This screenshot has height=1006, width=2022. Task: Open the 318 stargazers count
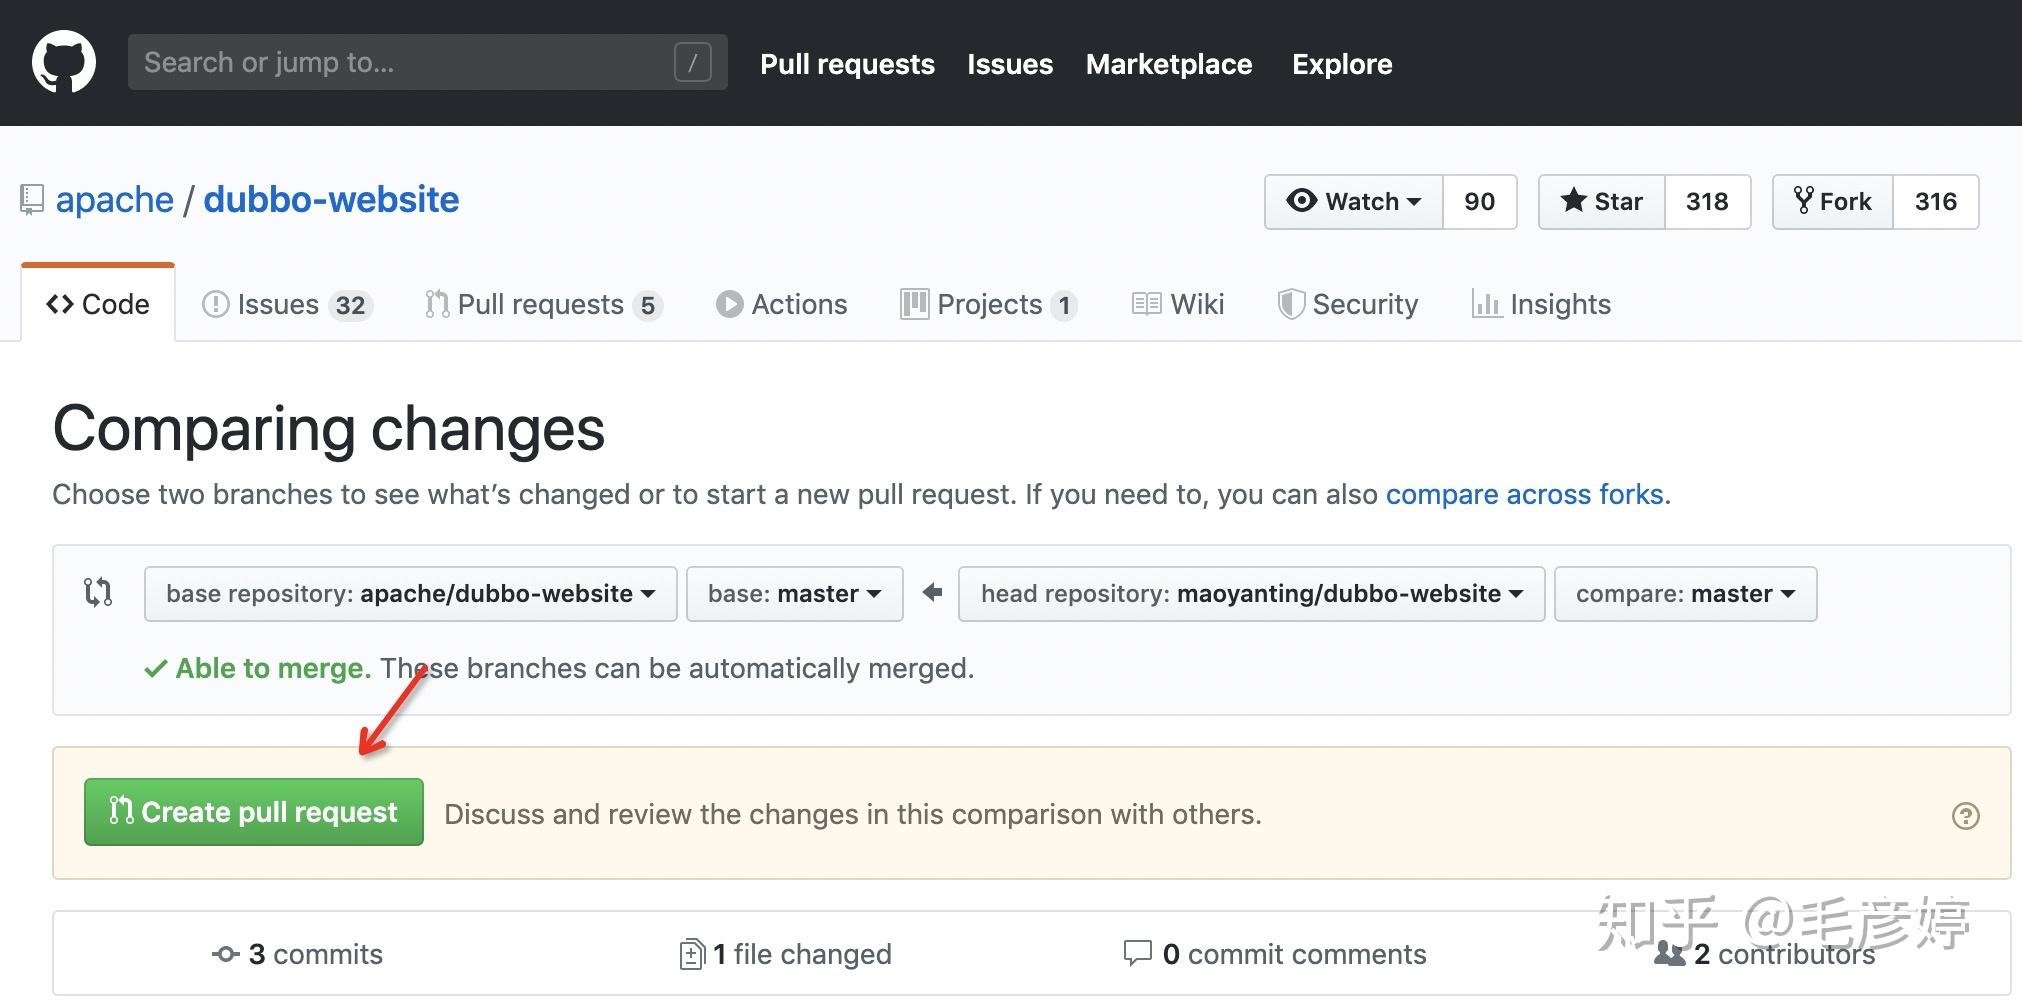coord(1707,202)
